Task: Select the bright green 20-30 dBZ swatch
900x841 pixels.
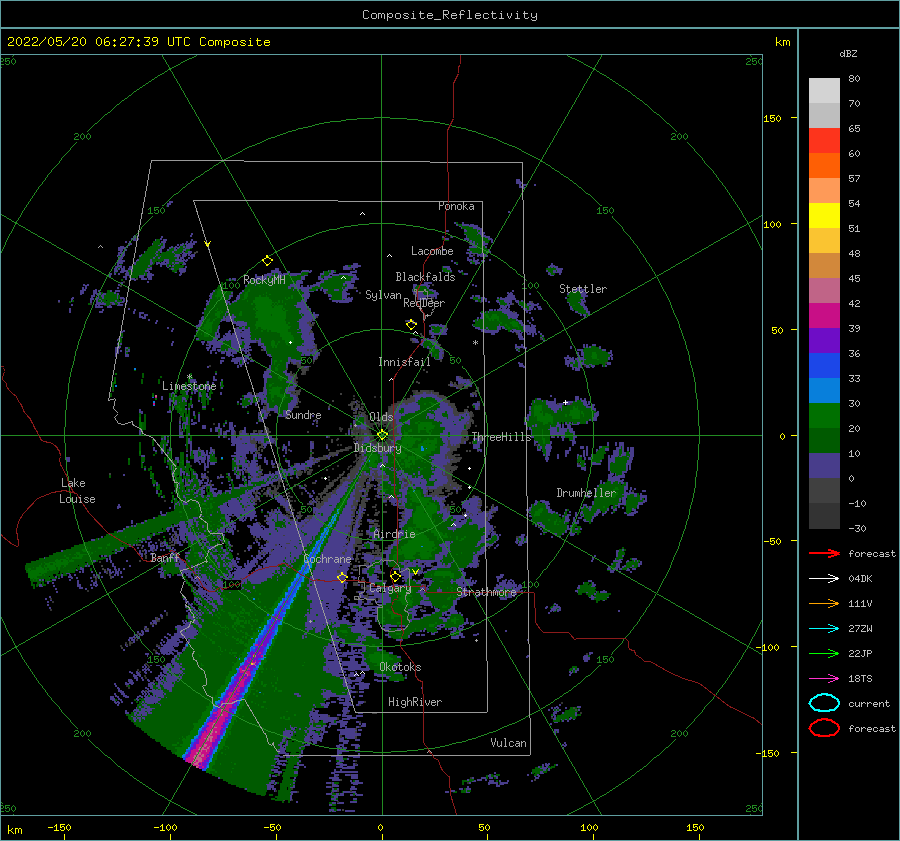Action: (824, 416)
